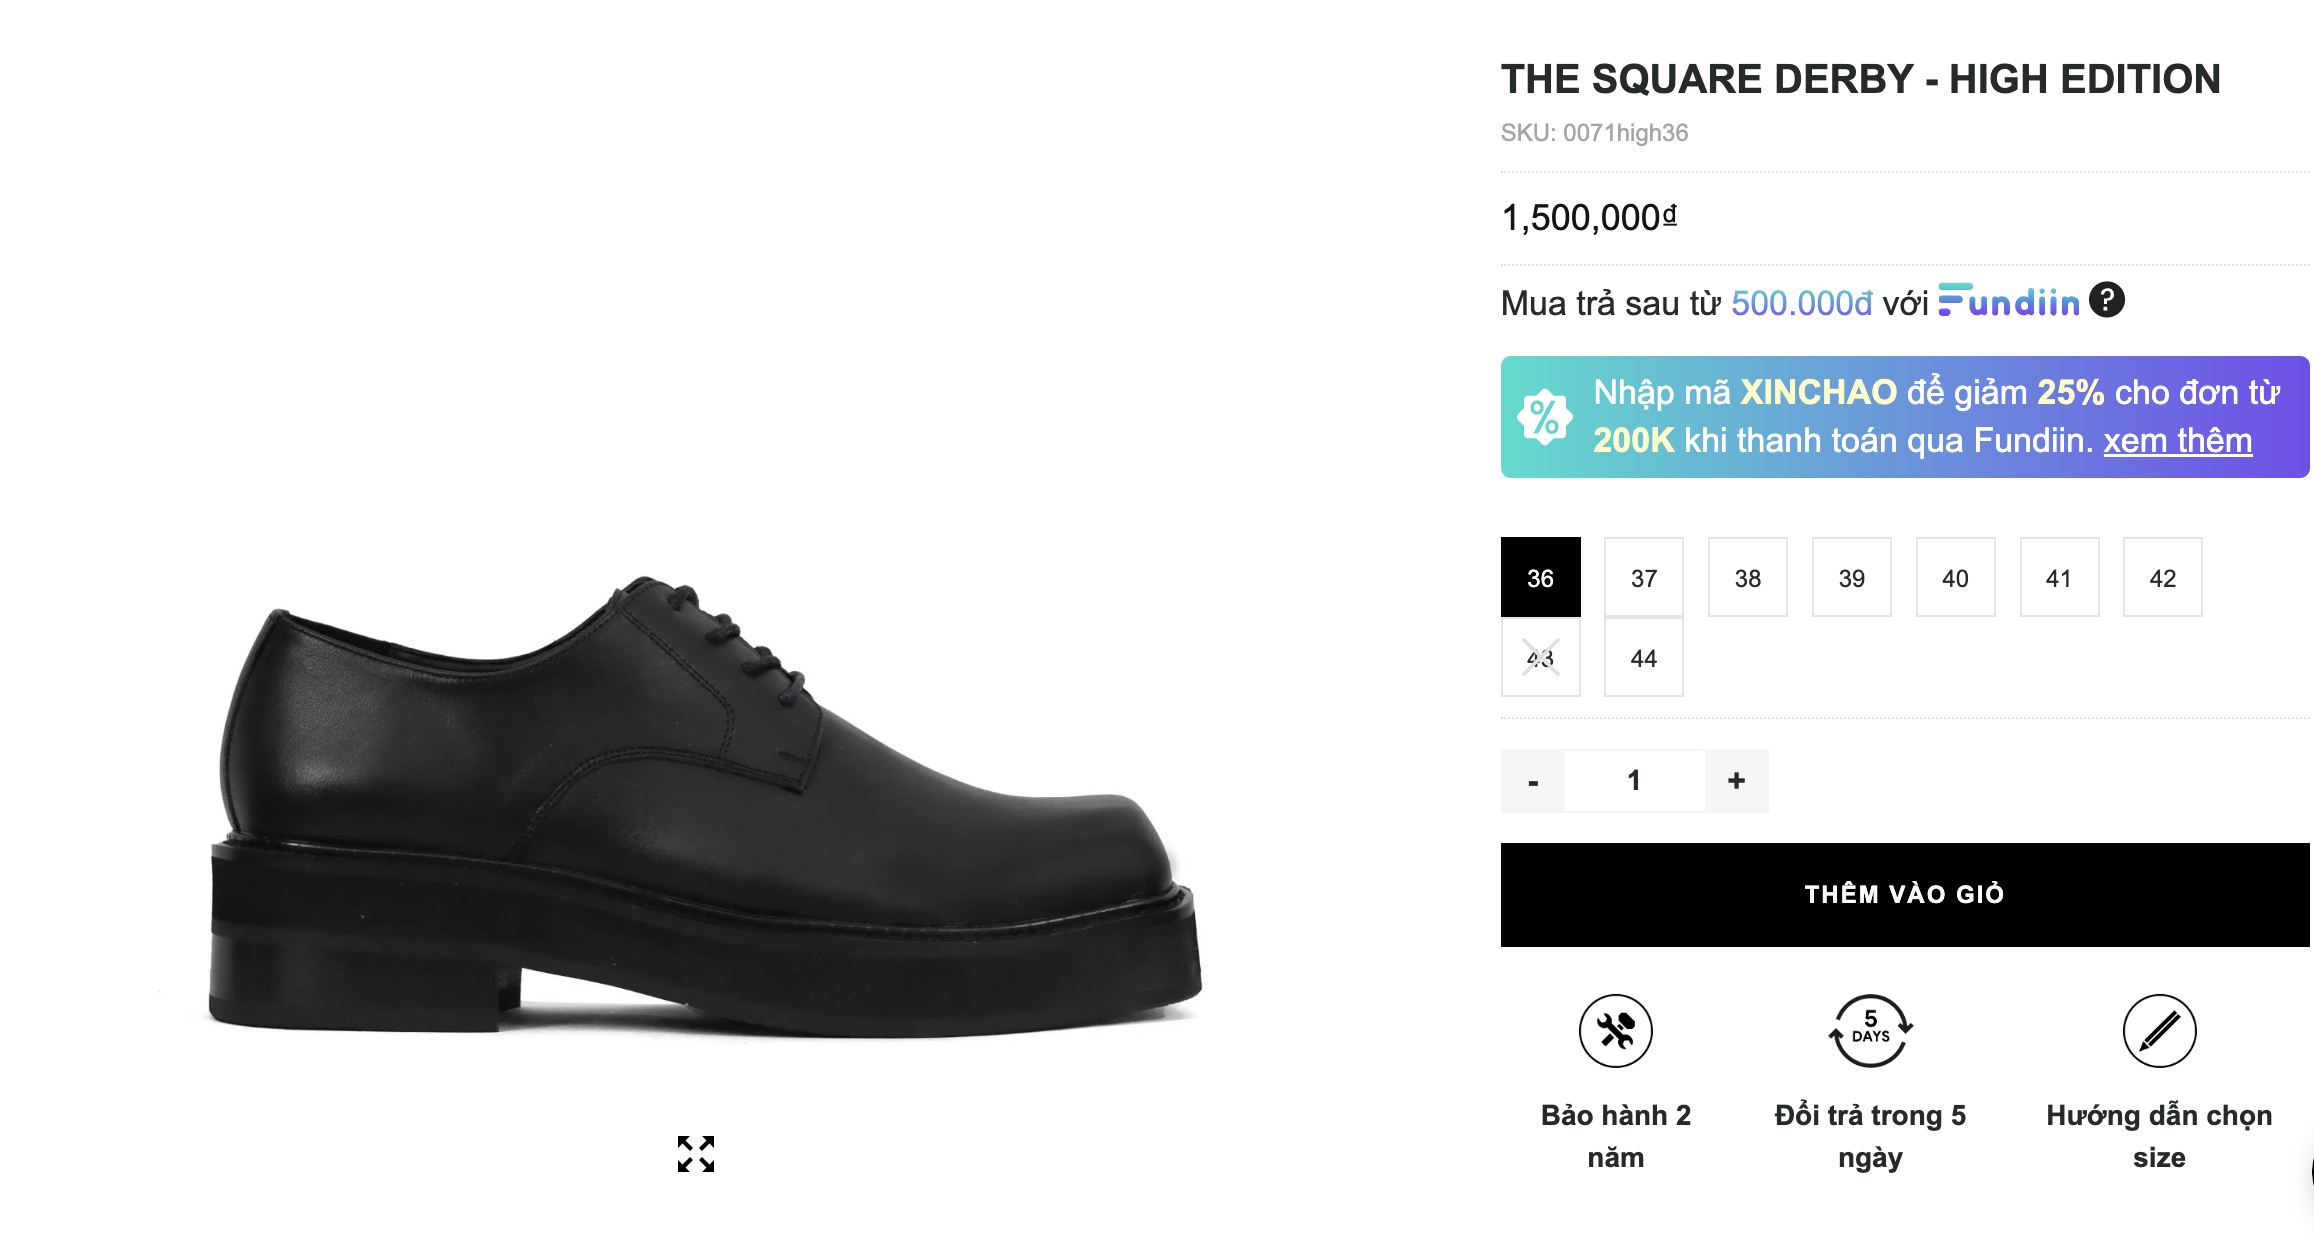This screenshot has height=1236, width=2314.
Task: Click the Fundiin help question mark icon
Action: pos(2106,300)
